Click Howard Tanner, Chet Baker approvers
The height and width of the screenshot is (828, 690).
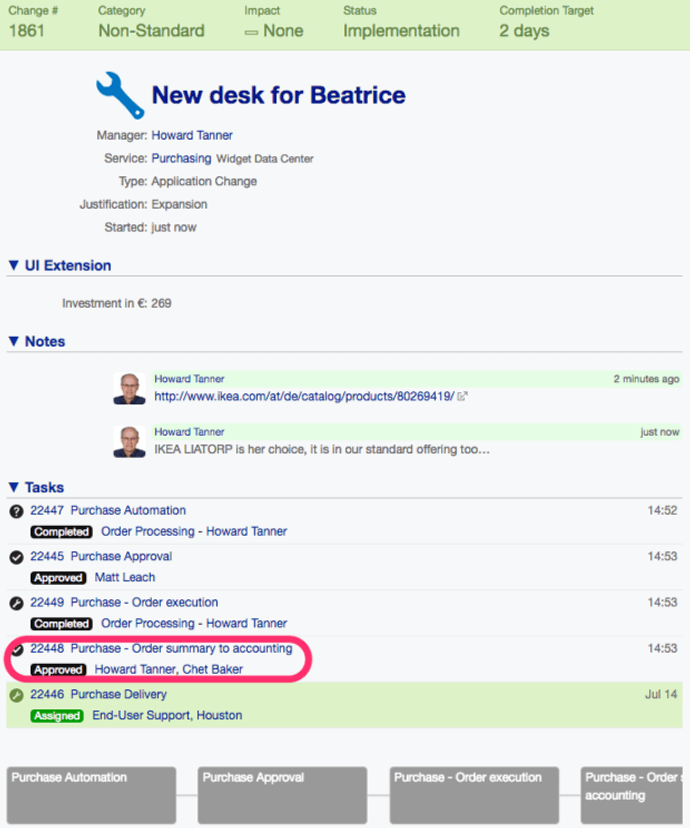click(x=169, y=669)
